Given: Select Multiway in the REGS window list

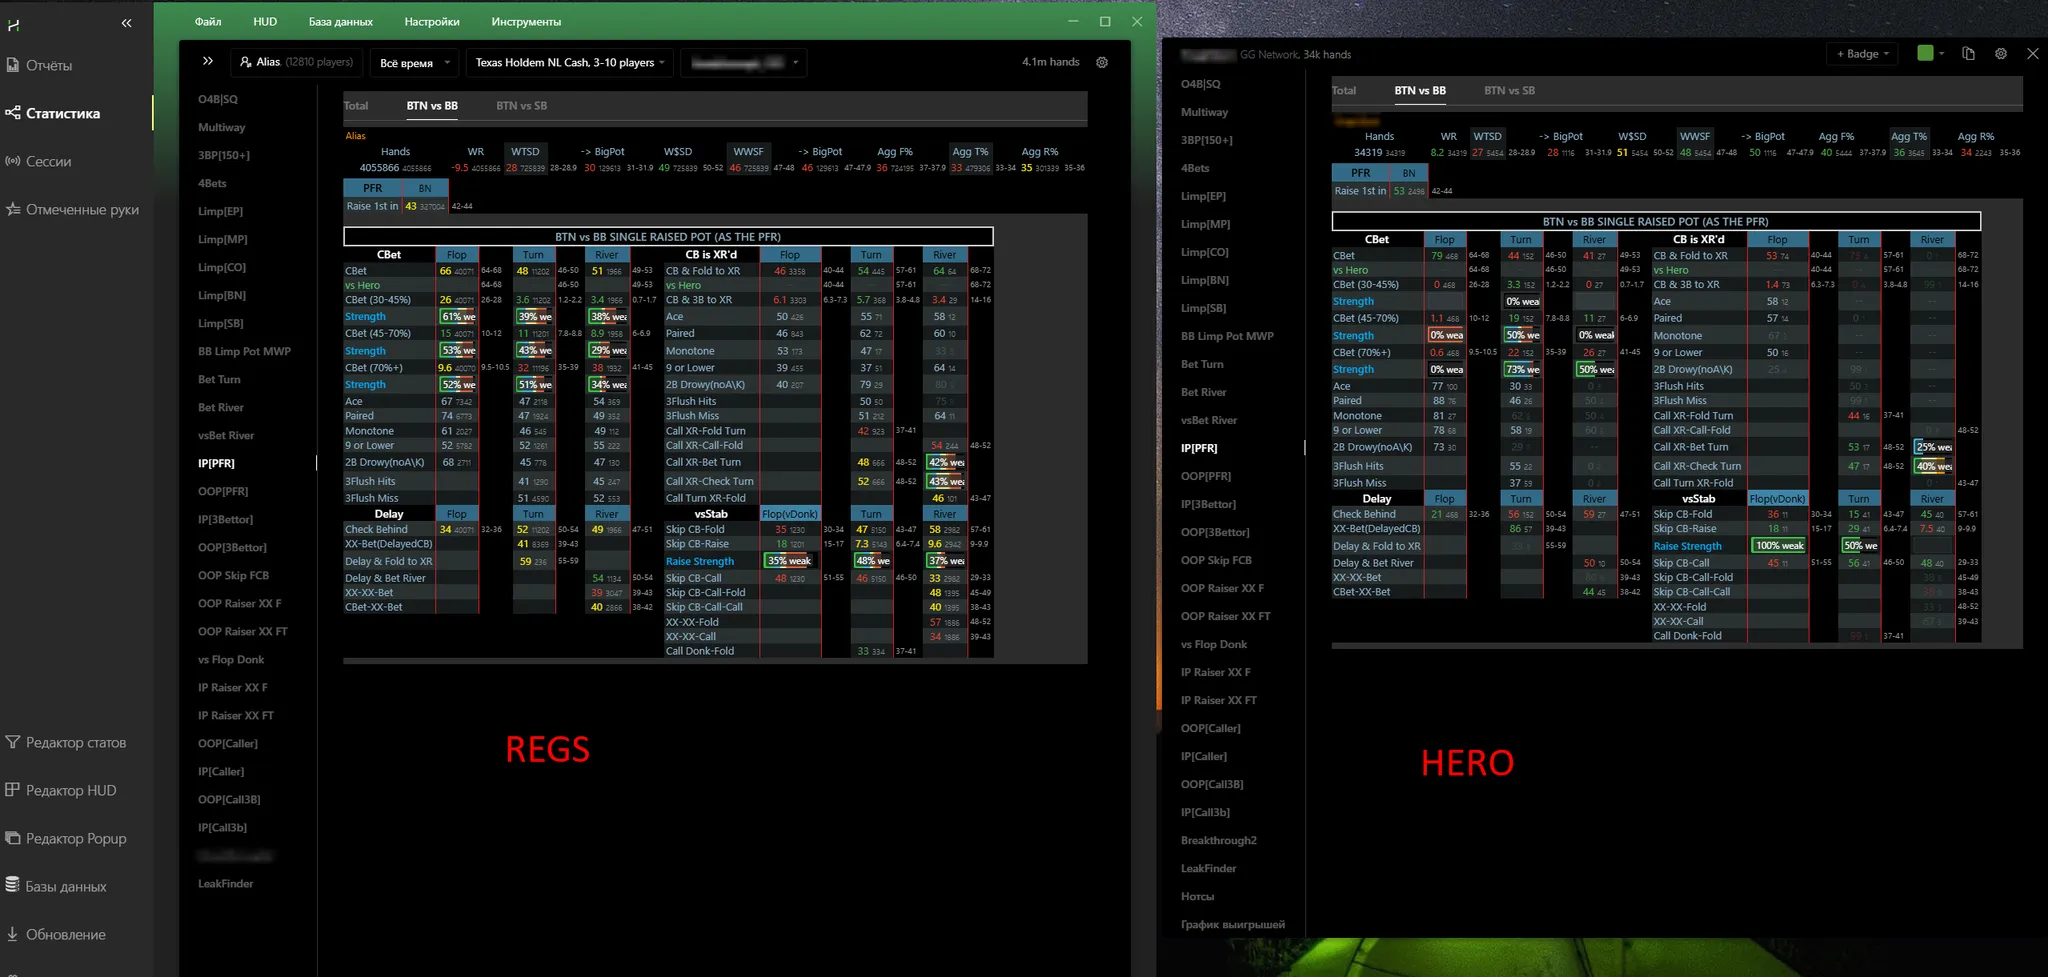Looking at the screenshot, I should (221, 127).
